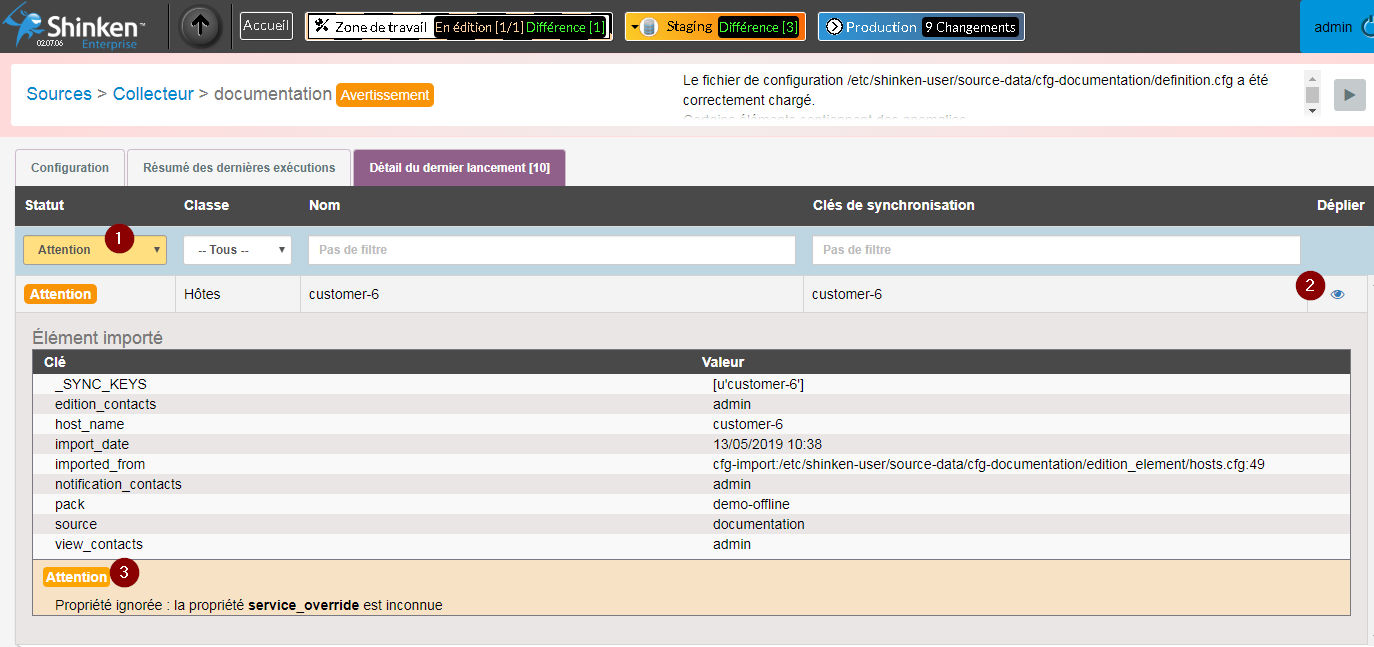Click the Production arrow icon

(x=834, y=27)
